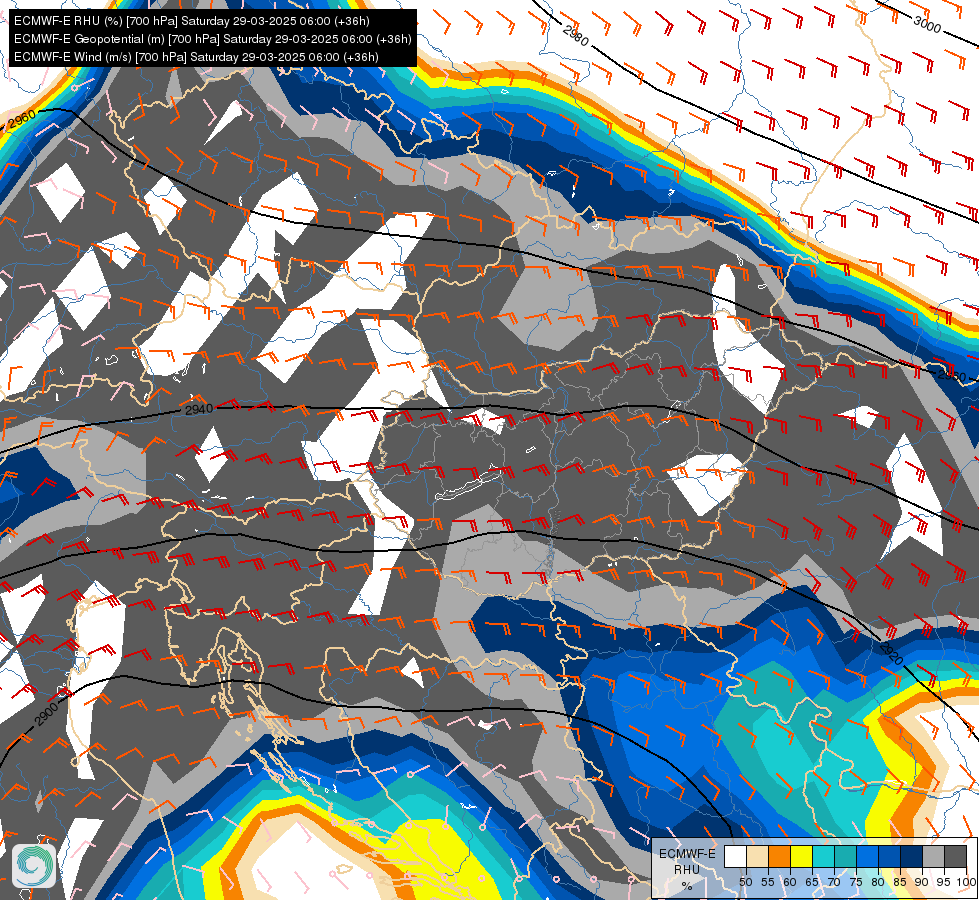Select the orange 55-60% legend swatch
The image size is (979, 900).
779,856
